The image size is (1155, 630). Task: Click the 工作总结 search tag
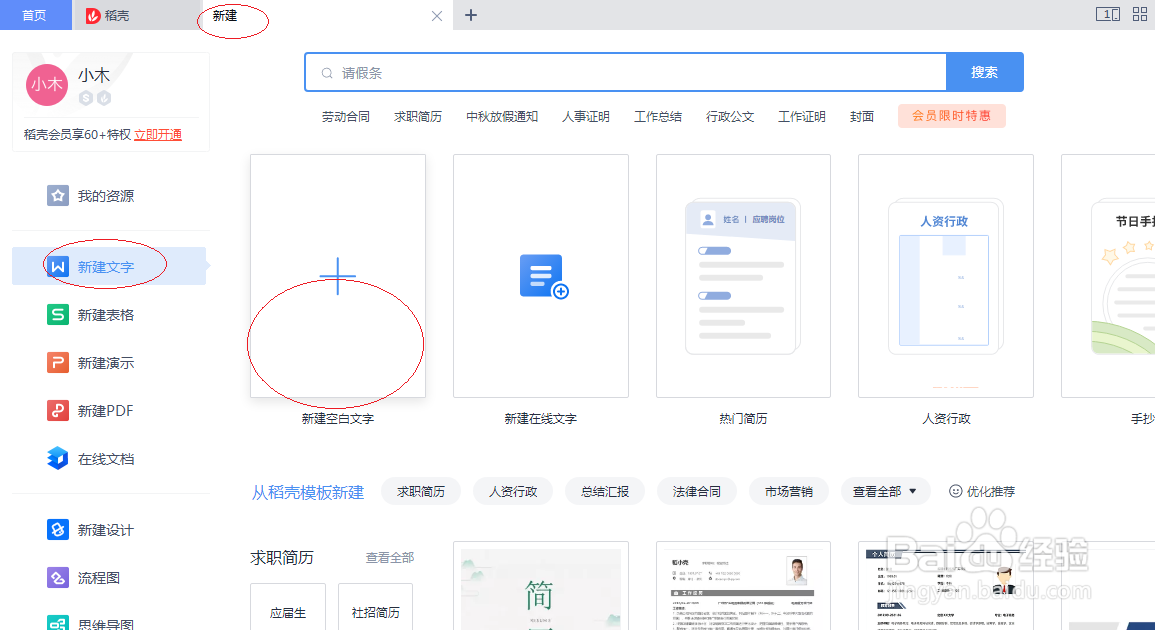tap(658, 116)
